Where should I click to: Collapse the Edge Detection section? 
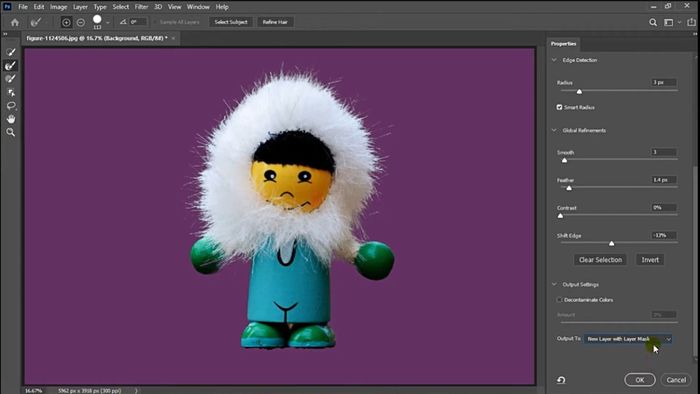click(554, 60)
